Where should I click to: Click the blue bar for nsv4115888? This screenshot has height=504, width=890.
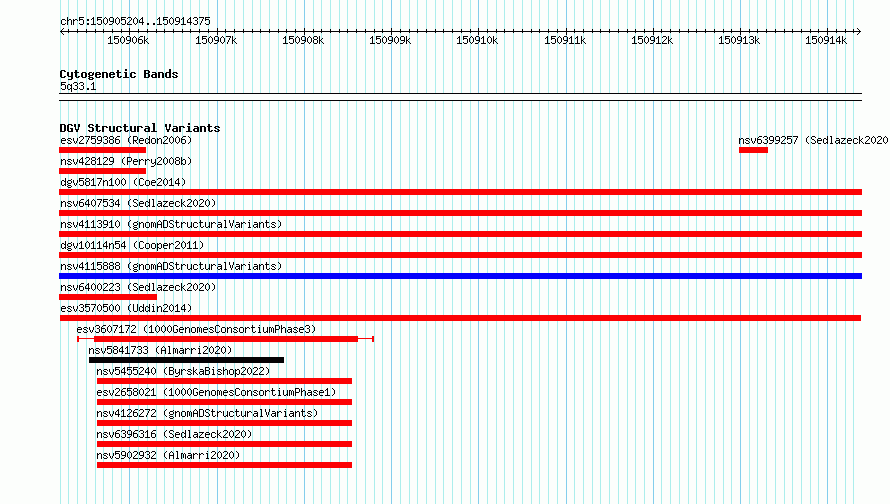pos(460,276)
